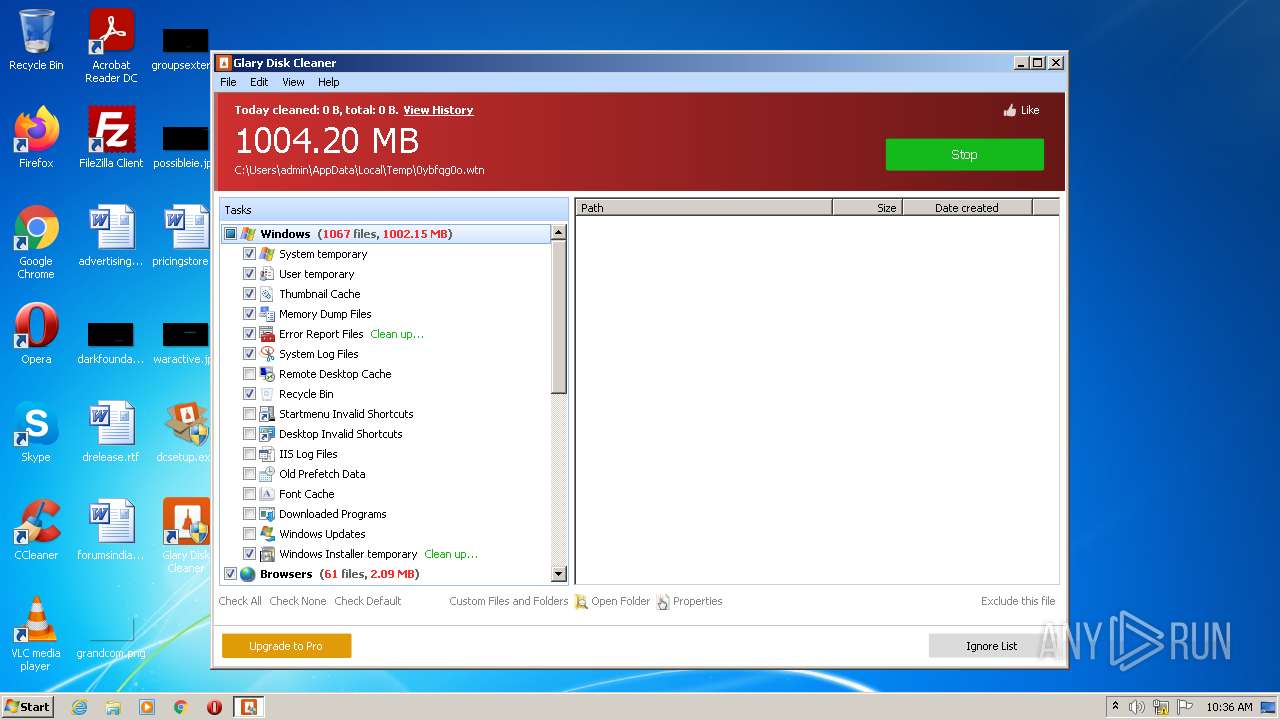The width and height of the screenshot is (1280, 720).
Task: Enable the Remote Desktop Cache checkbox
Action: tap(249, 374)
